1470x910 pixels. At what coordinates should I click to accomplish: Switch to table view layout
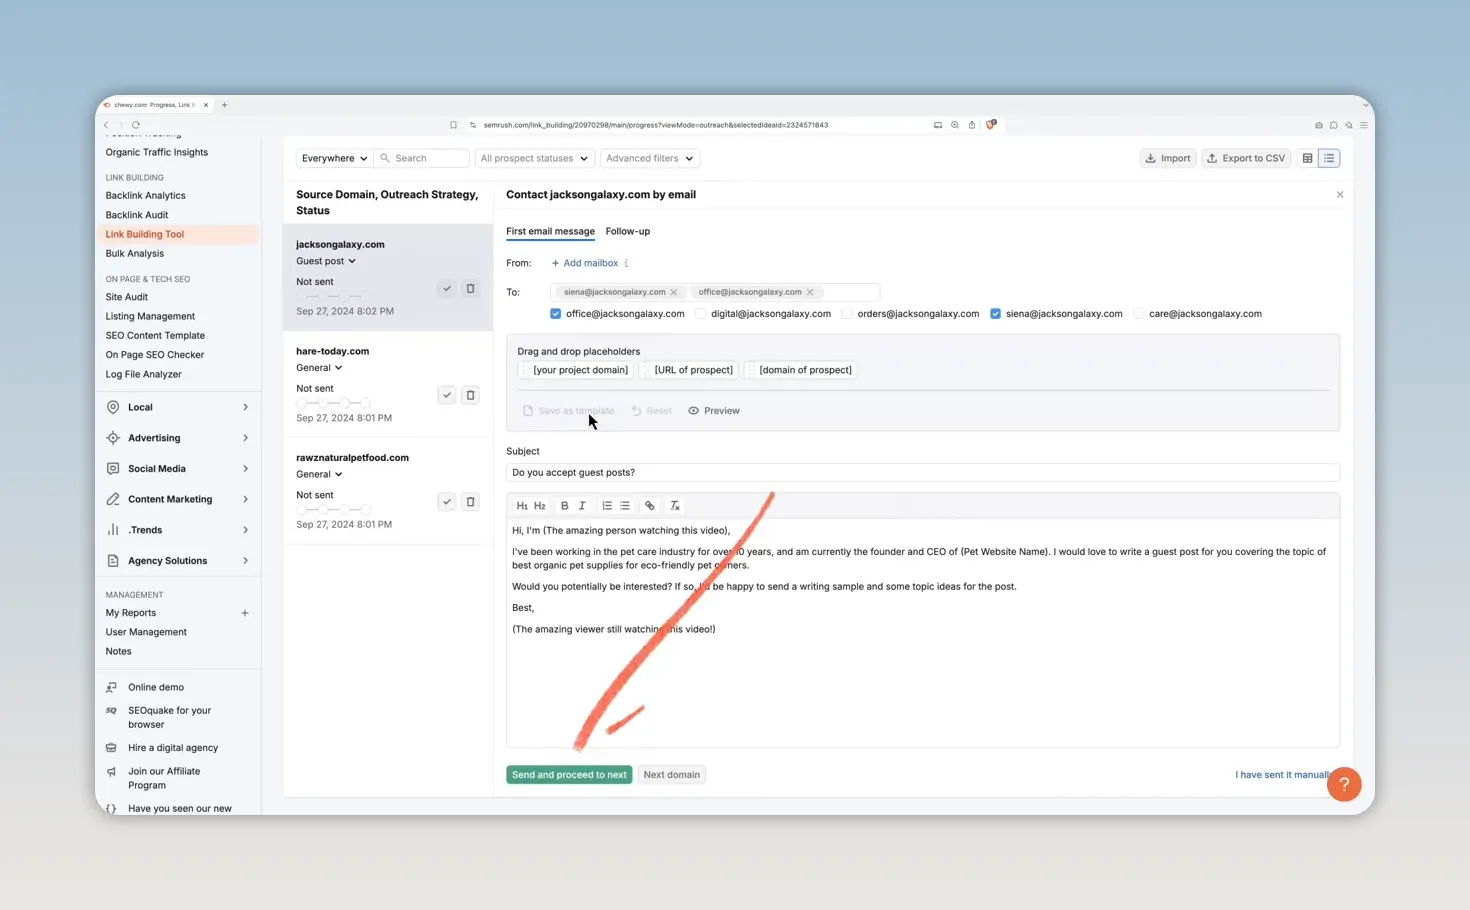pos(1307,158)
